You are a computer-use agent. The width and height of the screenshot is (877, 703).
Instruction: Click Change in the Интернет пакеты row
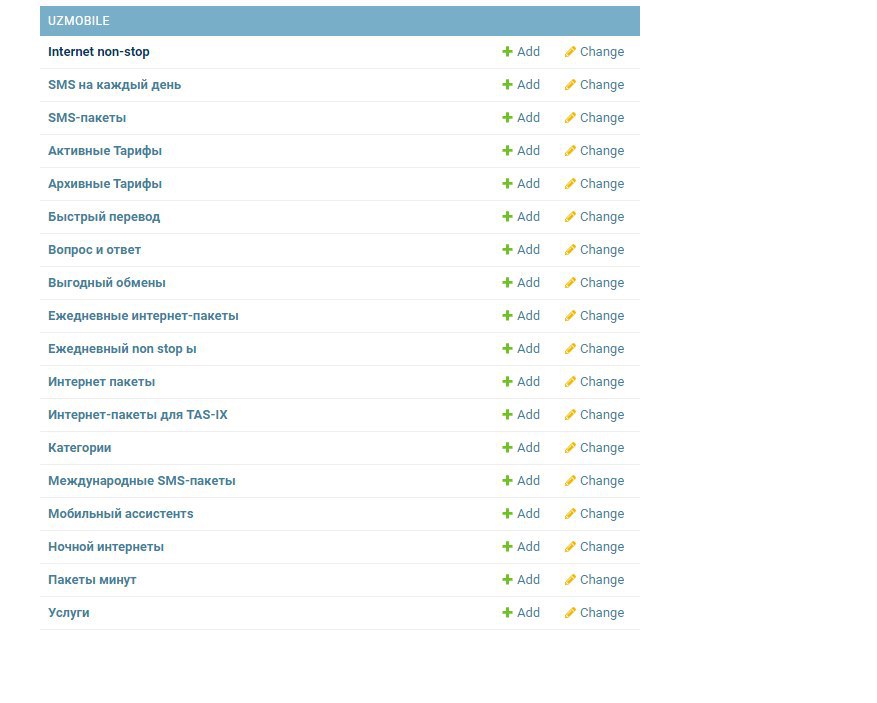594,381
